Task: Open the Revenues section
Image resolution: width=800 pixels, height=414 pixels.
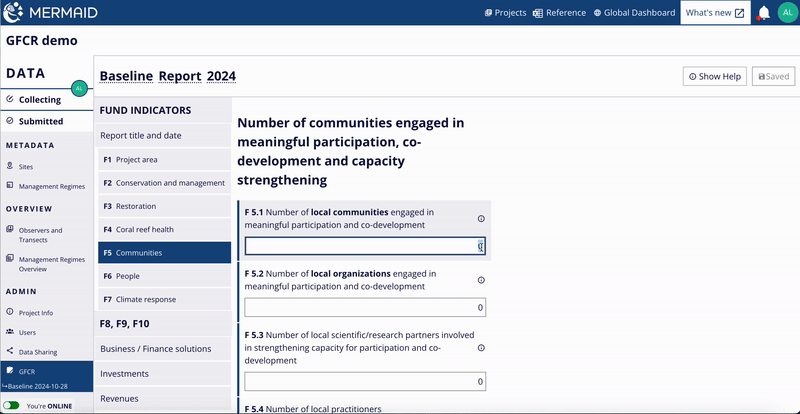Action: (163, 399)
